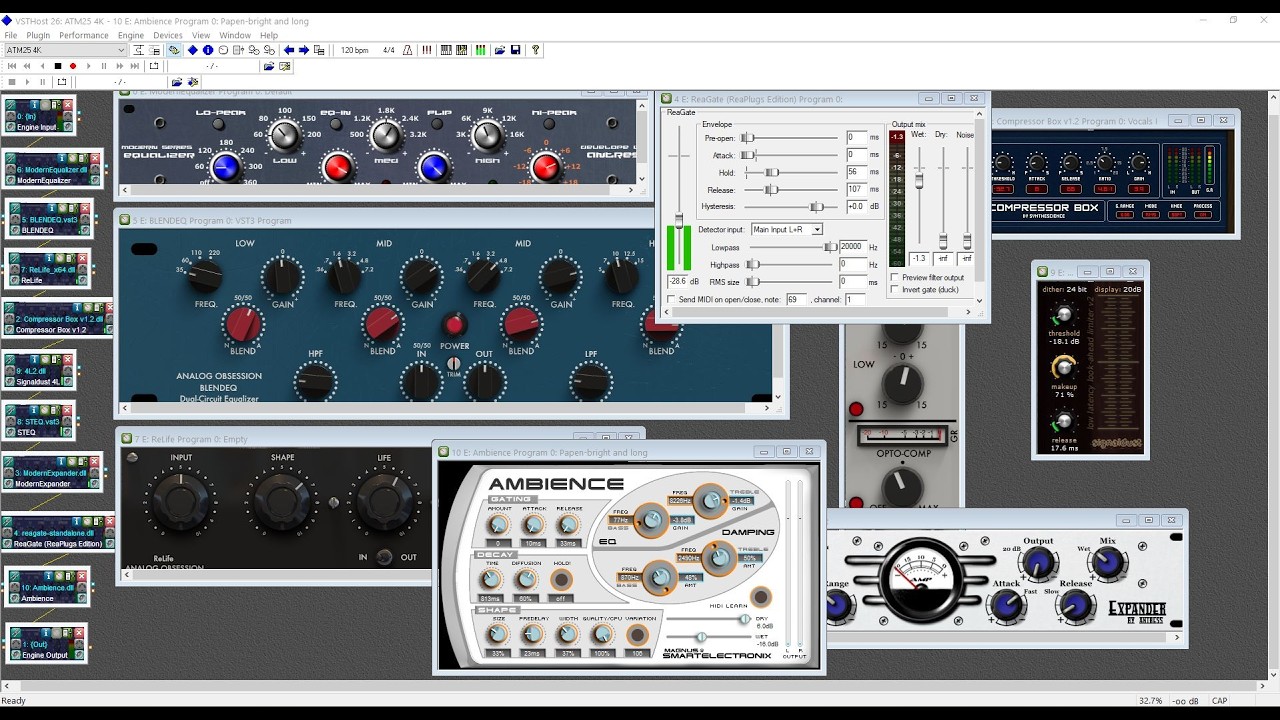This screenshot has height=720, width=1280.
Task: Adjust the Release slider in ReaGate
Action: (772, 189)
